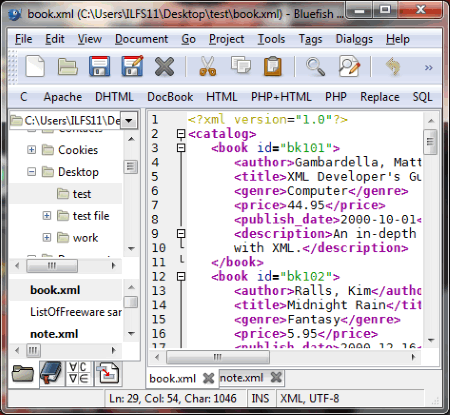
Task: Switch to the DocBook toolbar tab
Action: 170,97
